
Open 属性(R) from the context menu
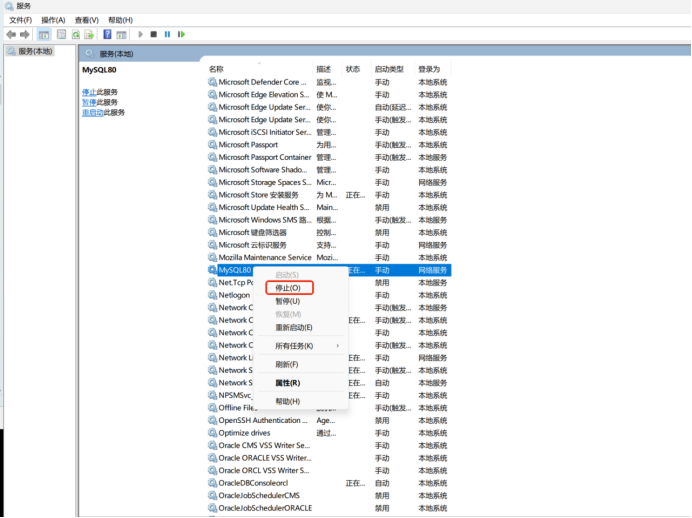[288, 383]
